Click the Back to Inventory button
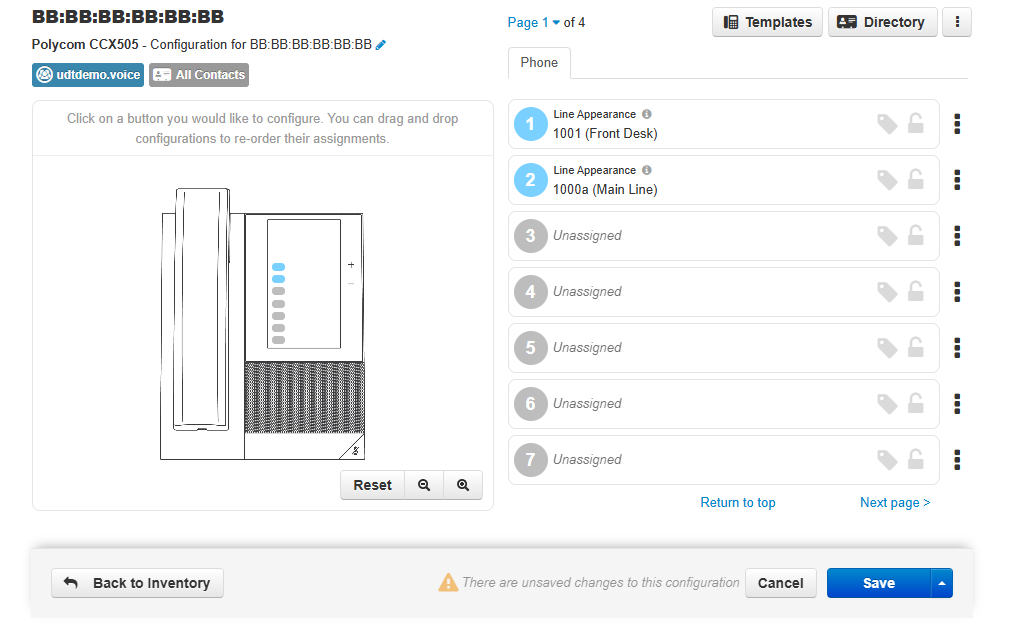Viewport: 1017px width, 632px height. pos(137,583)
